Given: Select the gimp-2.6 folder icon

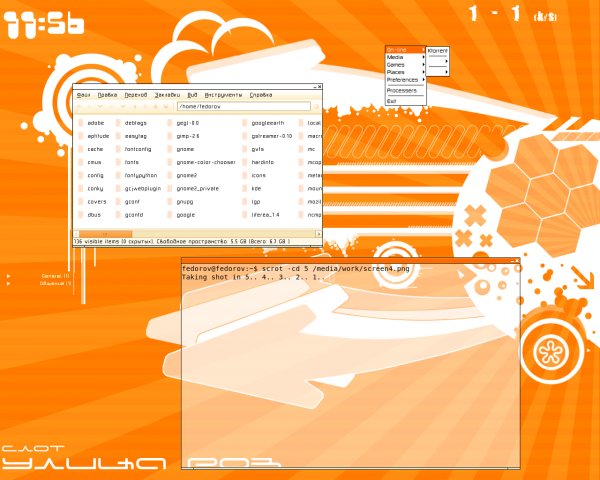Looking at the screenshot, I should (169, 136).
